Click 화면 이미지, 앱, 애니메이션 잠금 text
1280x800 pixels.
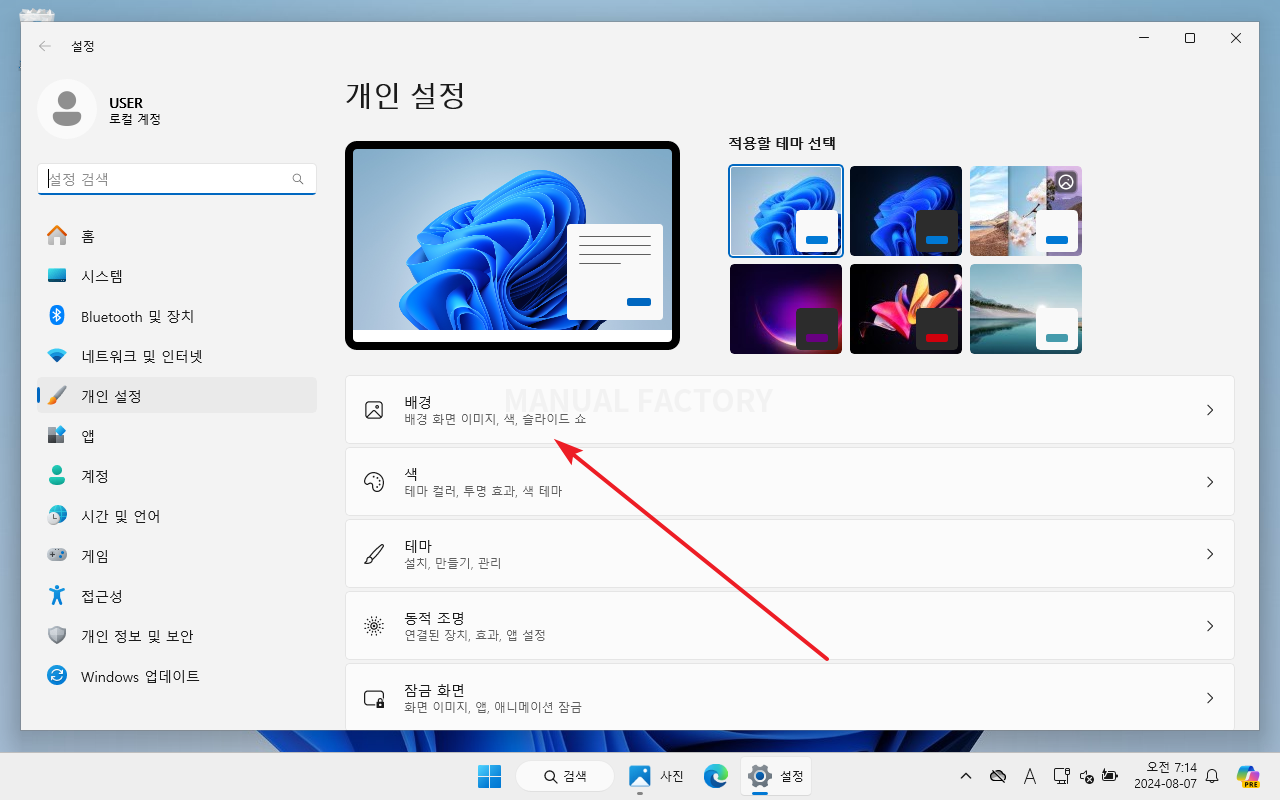tap(493, 708)
